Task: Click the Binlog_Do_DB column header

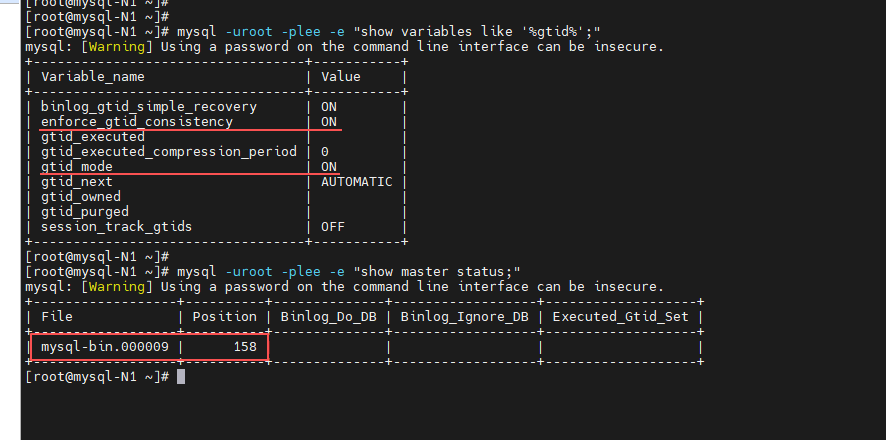Action: pos(329,317)
